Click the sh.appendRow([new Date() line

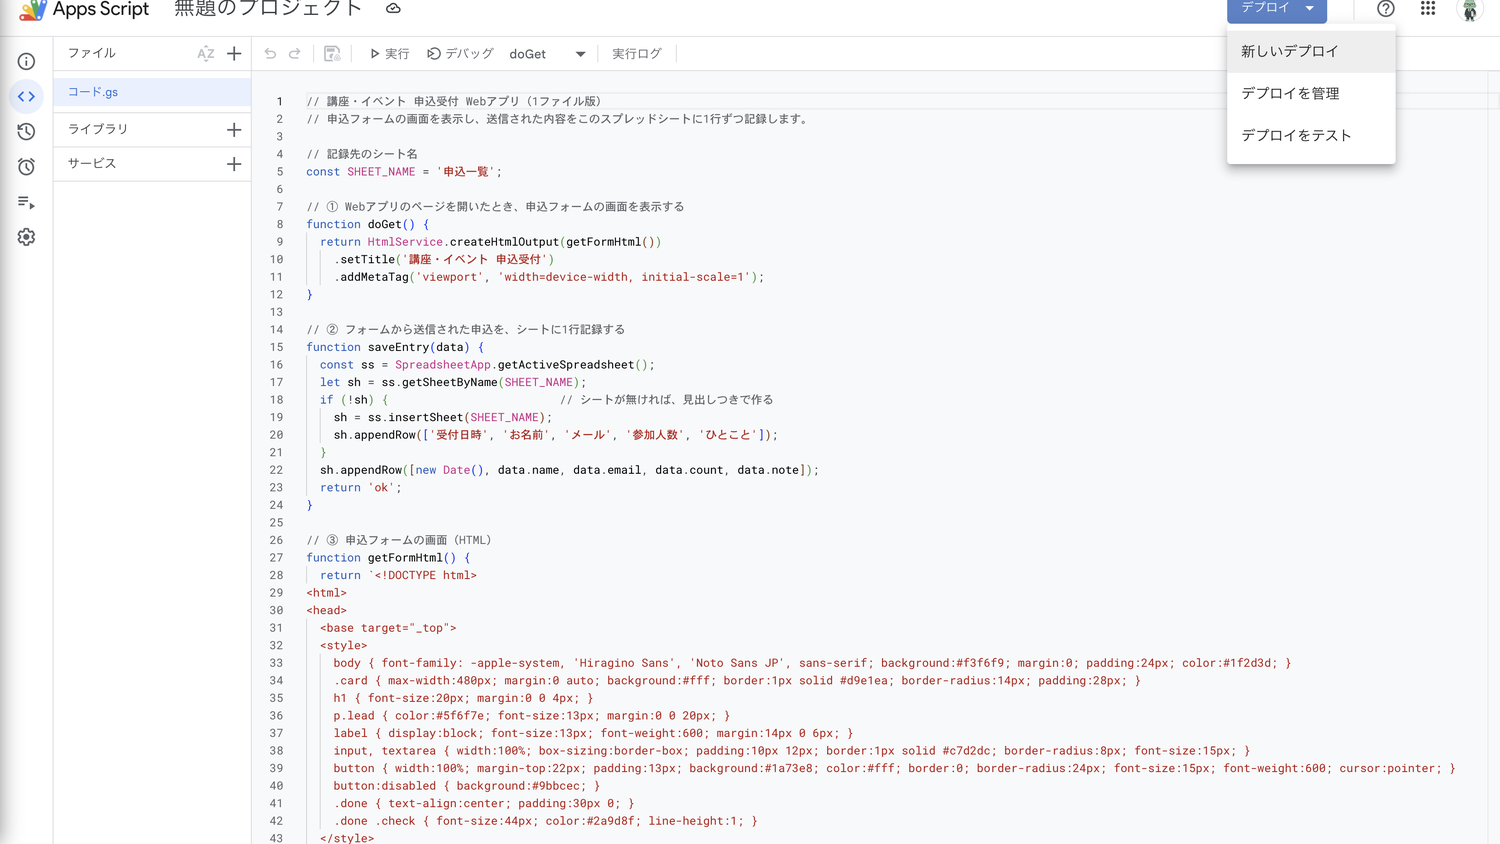[569, 470]
